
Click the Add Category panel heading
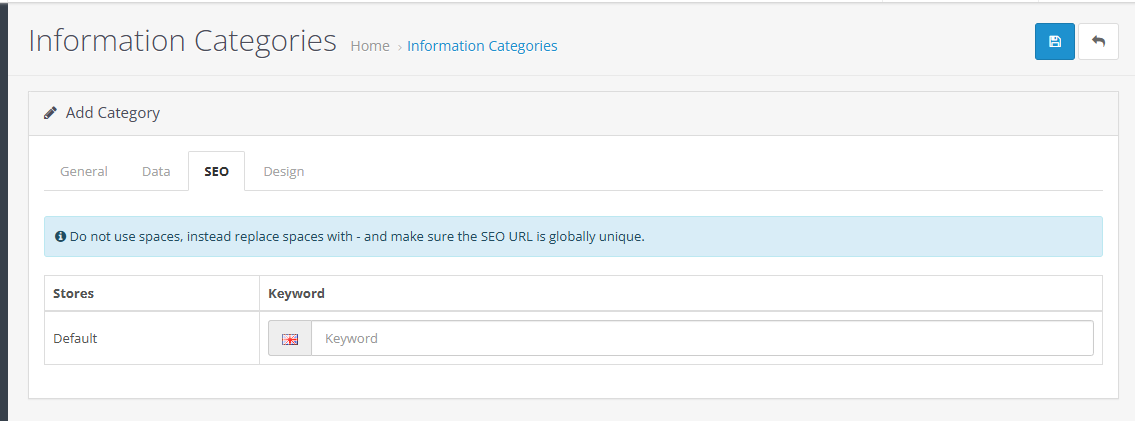pyautogui.click(x=112, y=113)
